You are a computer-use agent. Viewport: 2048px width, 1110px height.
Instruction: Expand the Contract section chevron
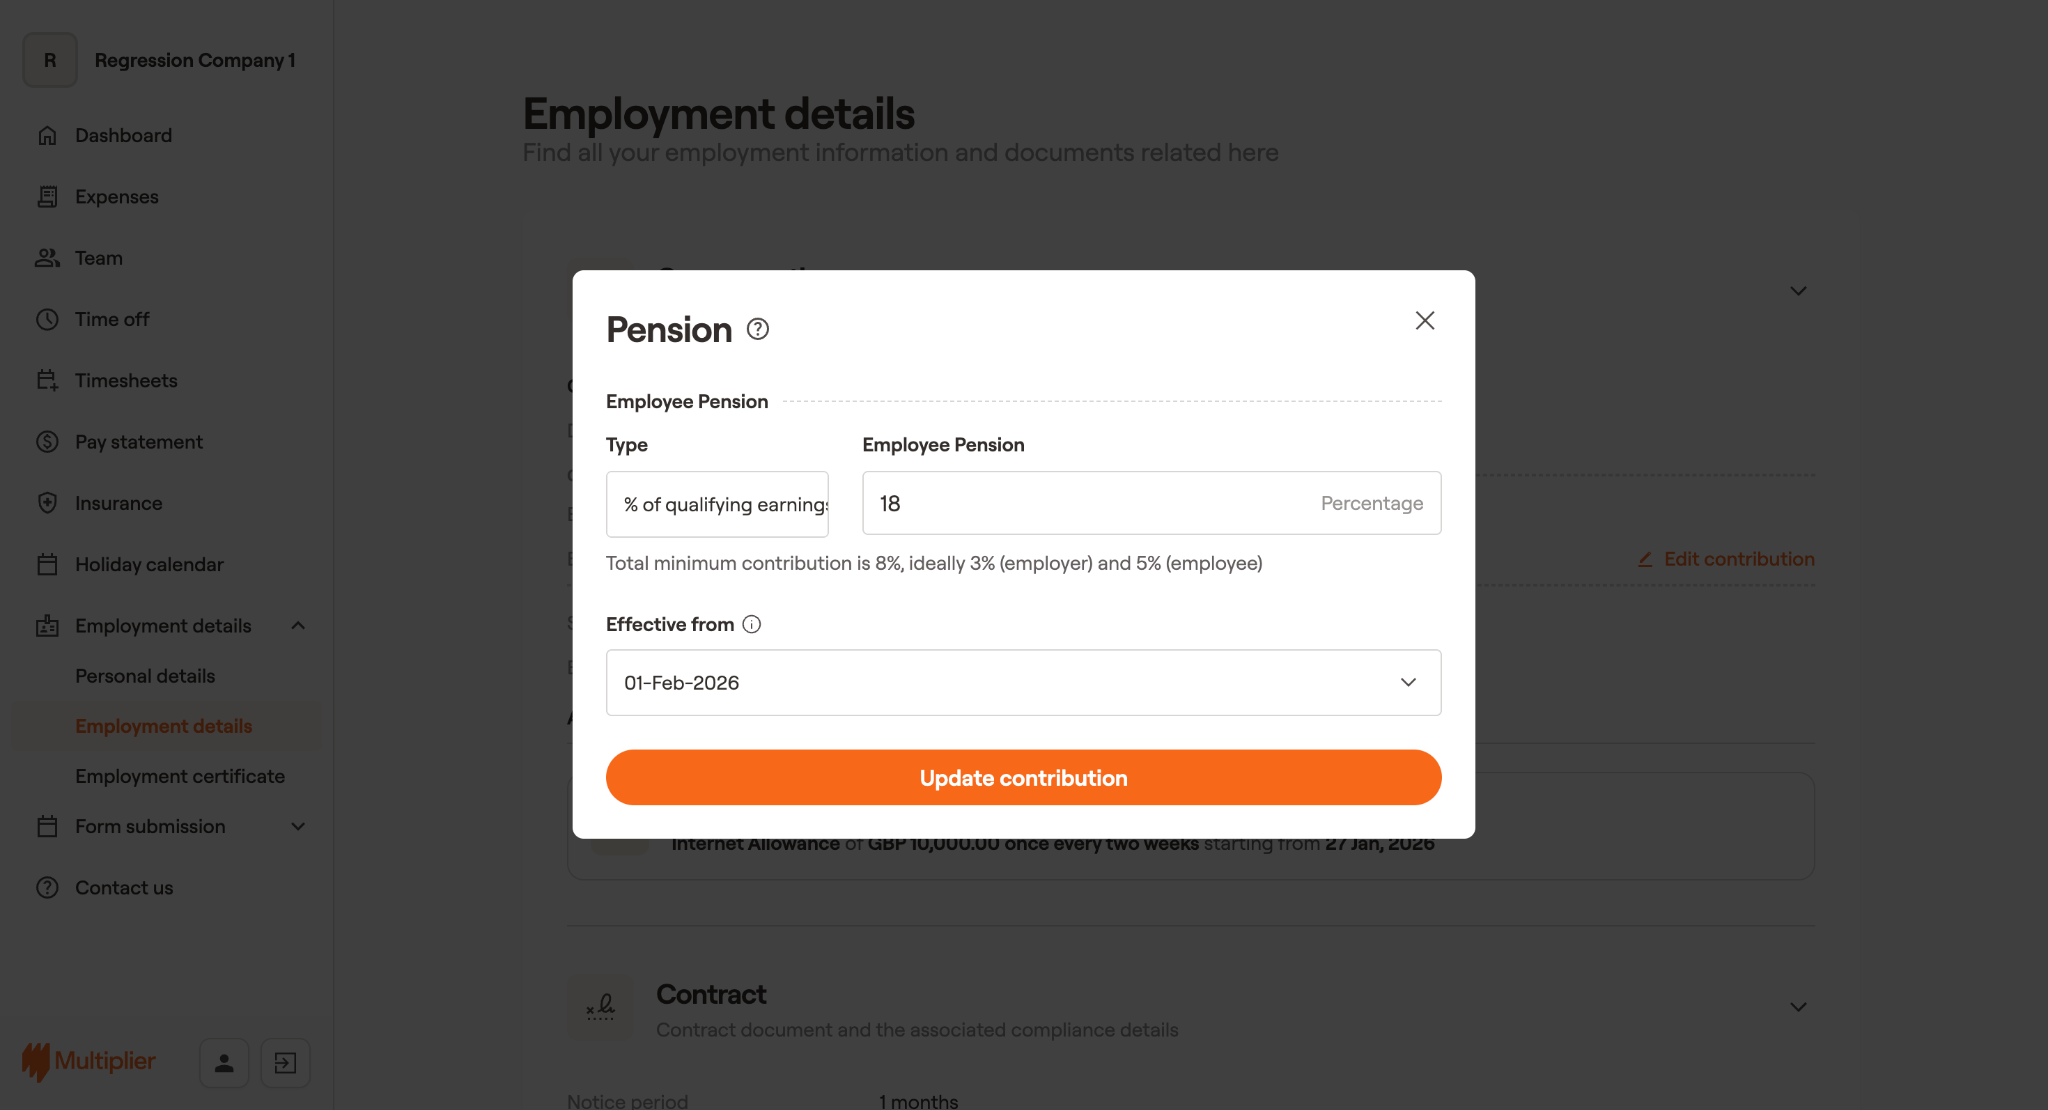pos(1798,1007)
